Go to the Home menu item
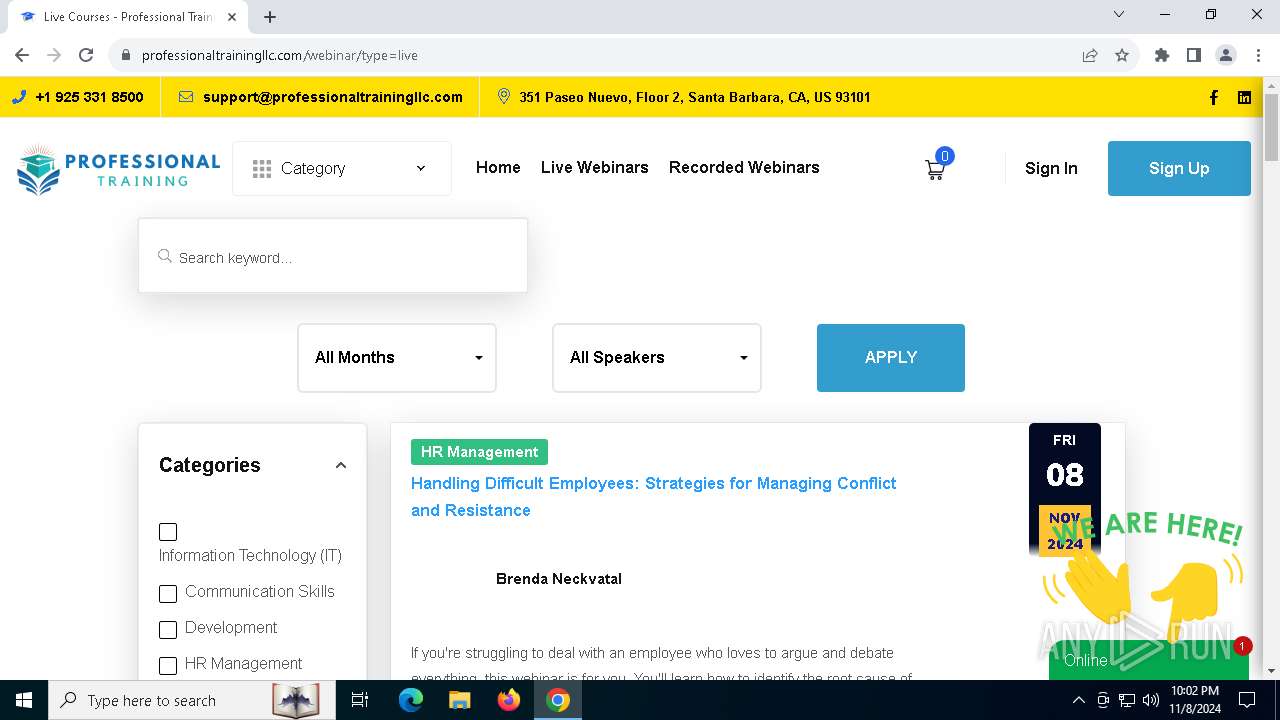Viewport: 1280px width, 720px height. tap(498, 167)
